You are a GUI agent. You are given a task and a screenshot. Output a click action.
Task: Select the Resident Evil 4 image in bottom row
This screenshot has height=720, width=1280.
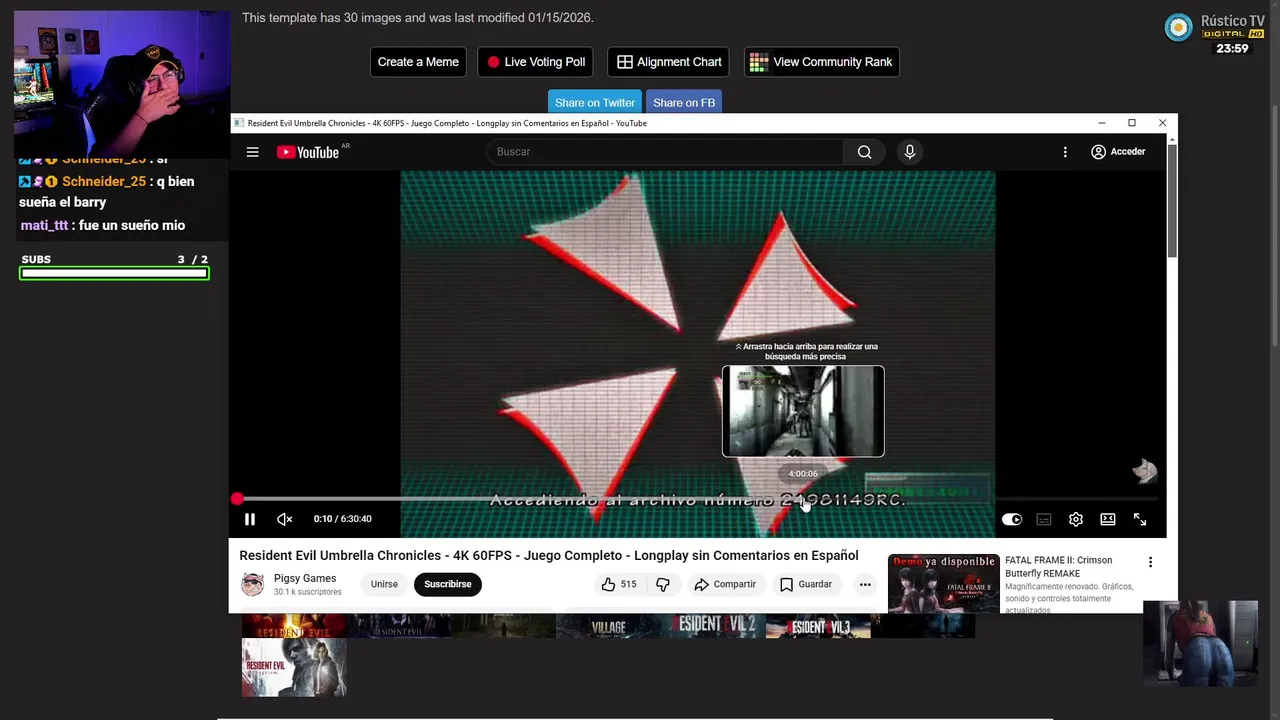(x=294, y=667)
